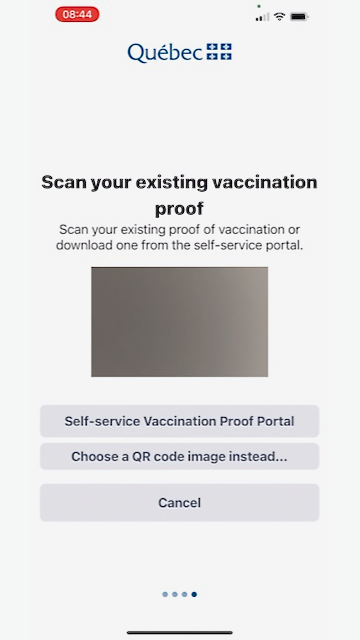Tap the cellular signal strength icon
Screen dimensions: 360x640
click(262, 17)
